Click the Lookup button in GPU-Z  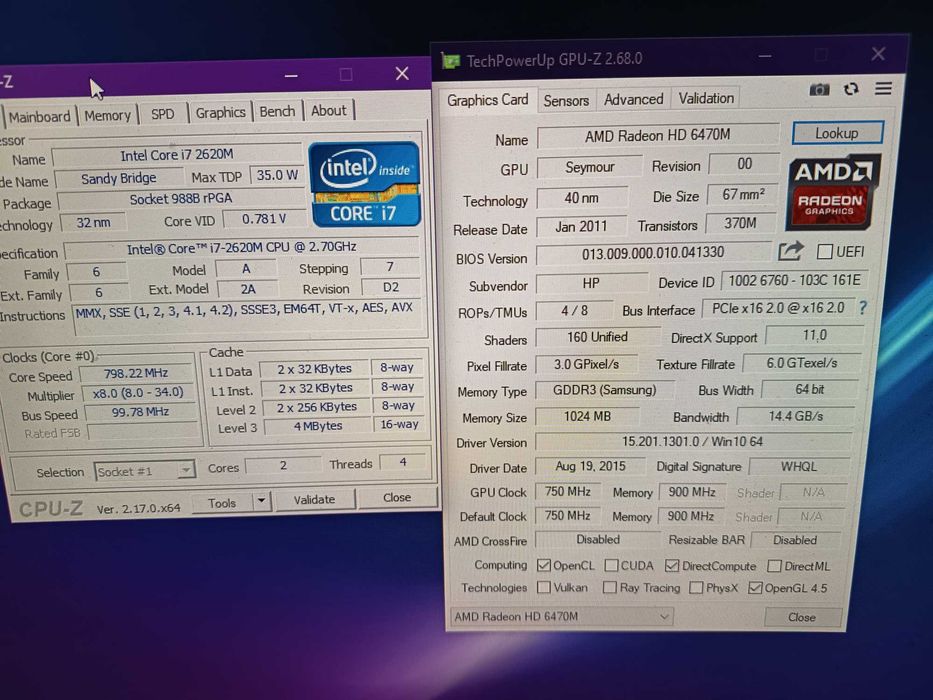coord(837,133)
